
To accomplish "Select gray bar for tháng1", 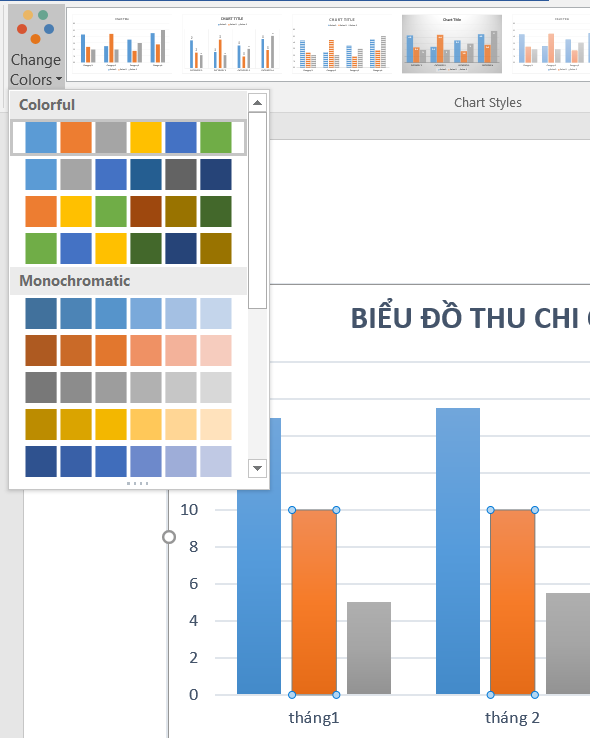I will coord(369,648).
